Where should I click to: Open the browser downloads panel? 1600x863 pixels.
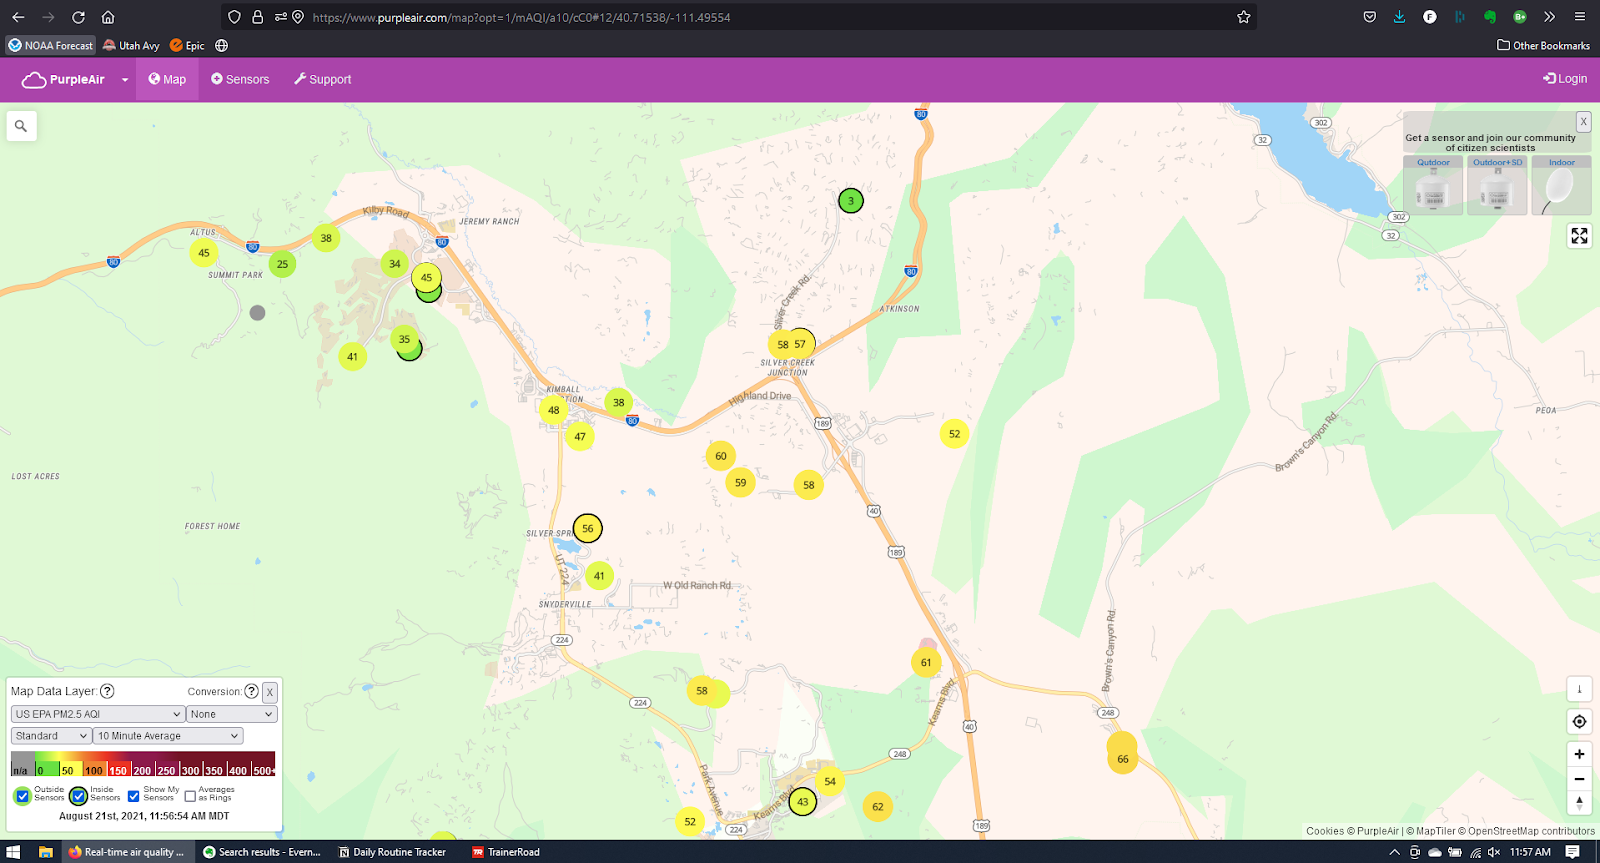coord(1400,17)
